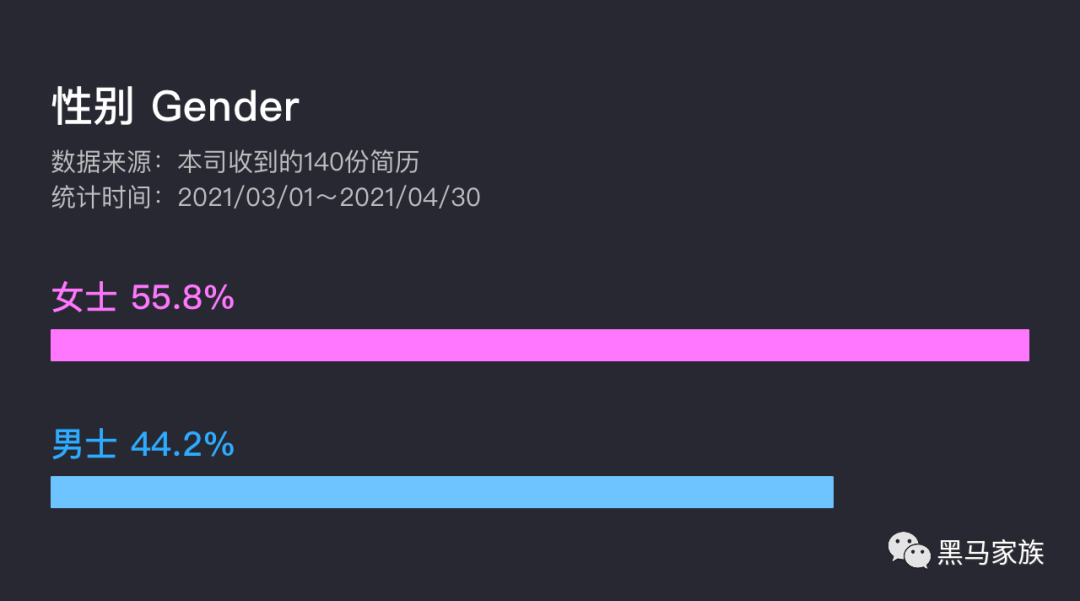This screenshot has width=1080, height=601.
Task: Click the blue 男士 bar
Action: (x=442, y=492)
